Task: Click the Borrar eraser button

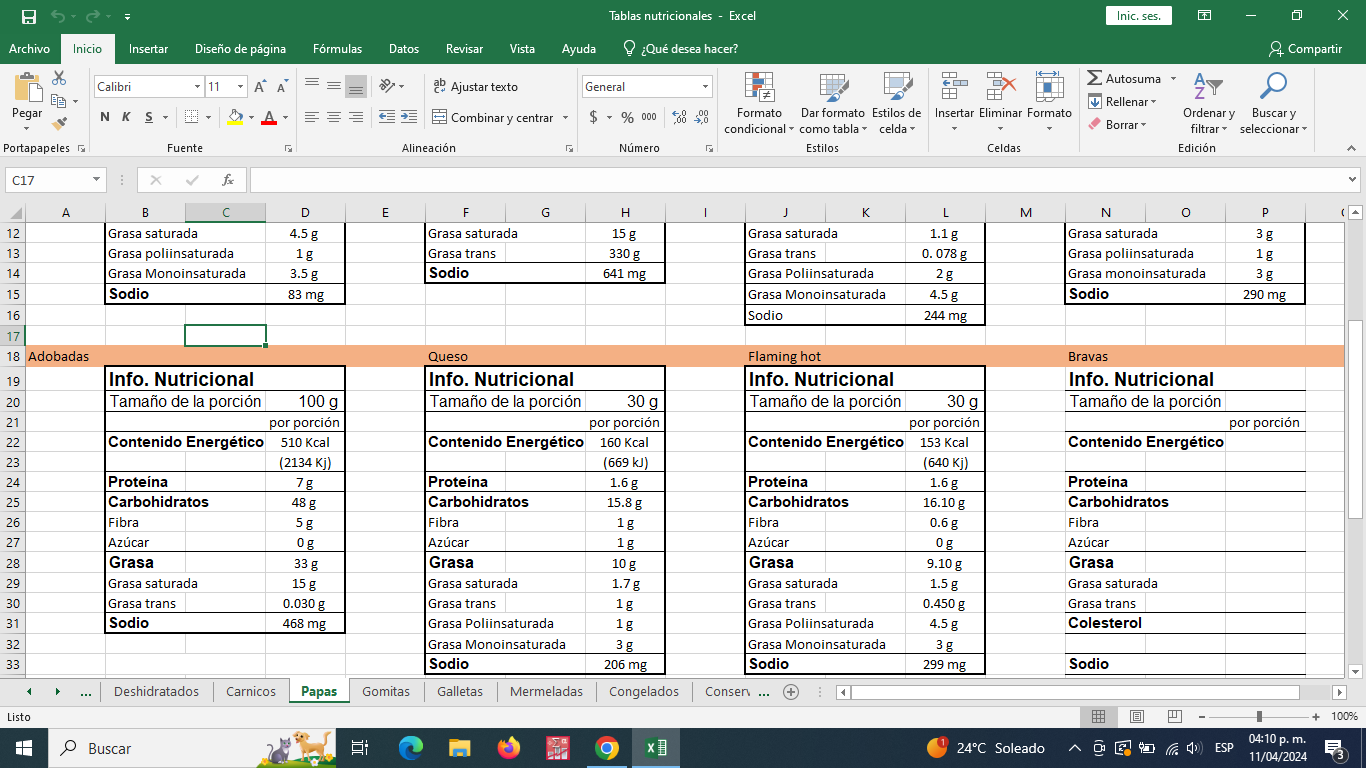Action: pos(1116,125)
